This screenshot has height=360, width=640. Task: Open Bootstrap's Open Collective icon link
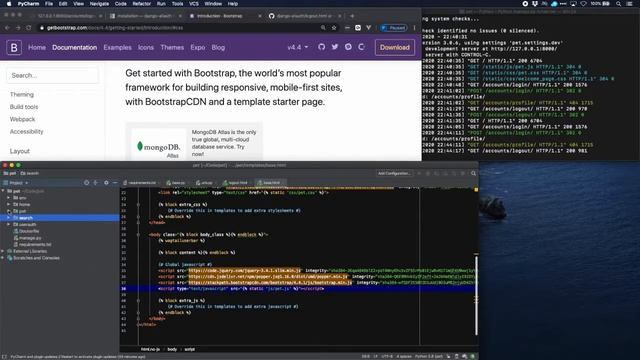(x=361, y=47)
